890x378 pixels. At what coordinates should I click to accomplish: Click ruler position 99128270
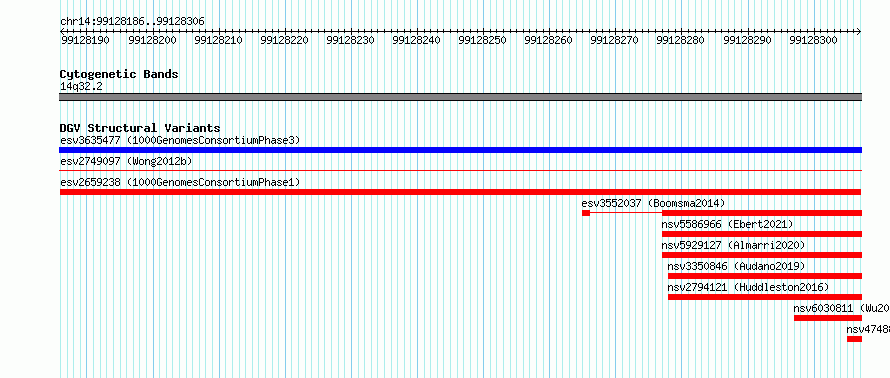pyautogui.click(x=615, y=40)
